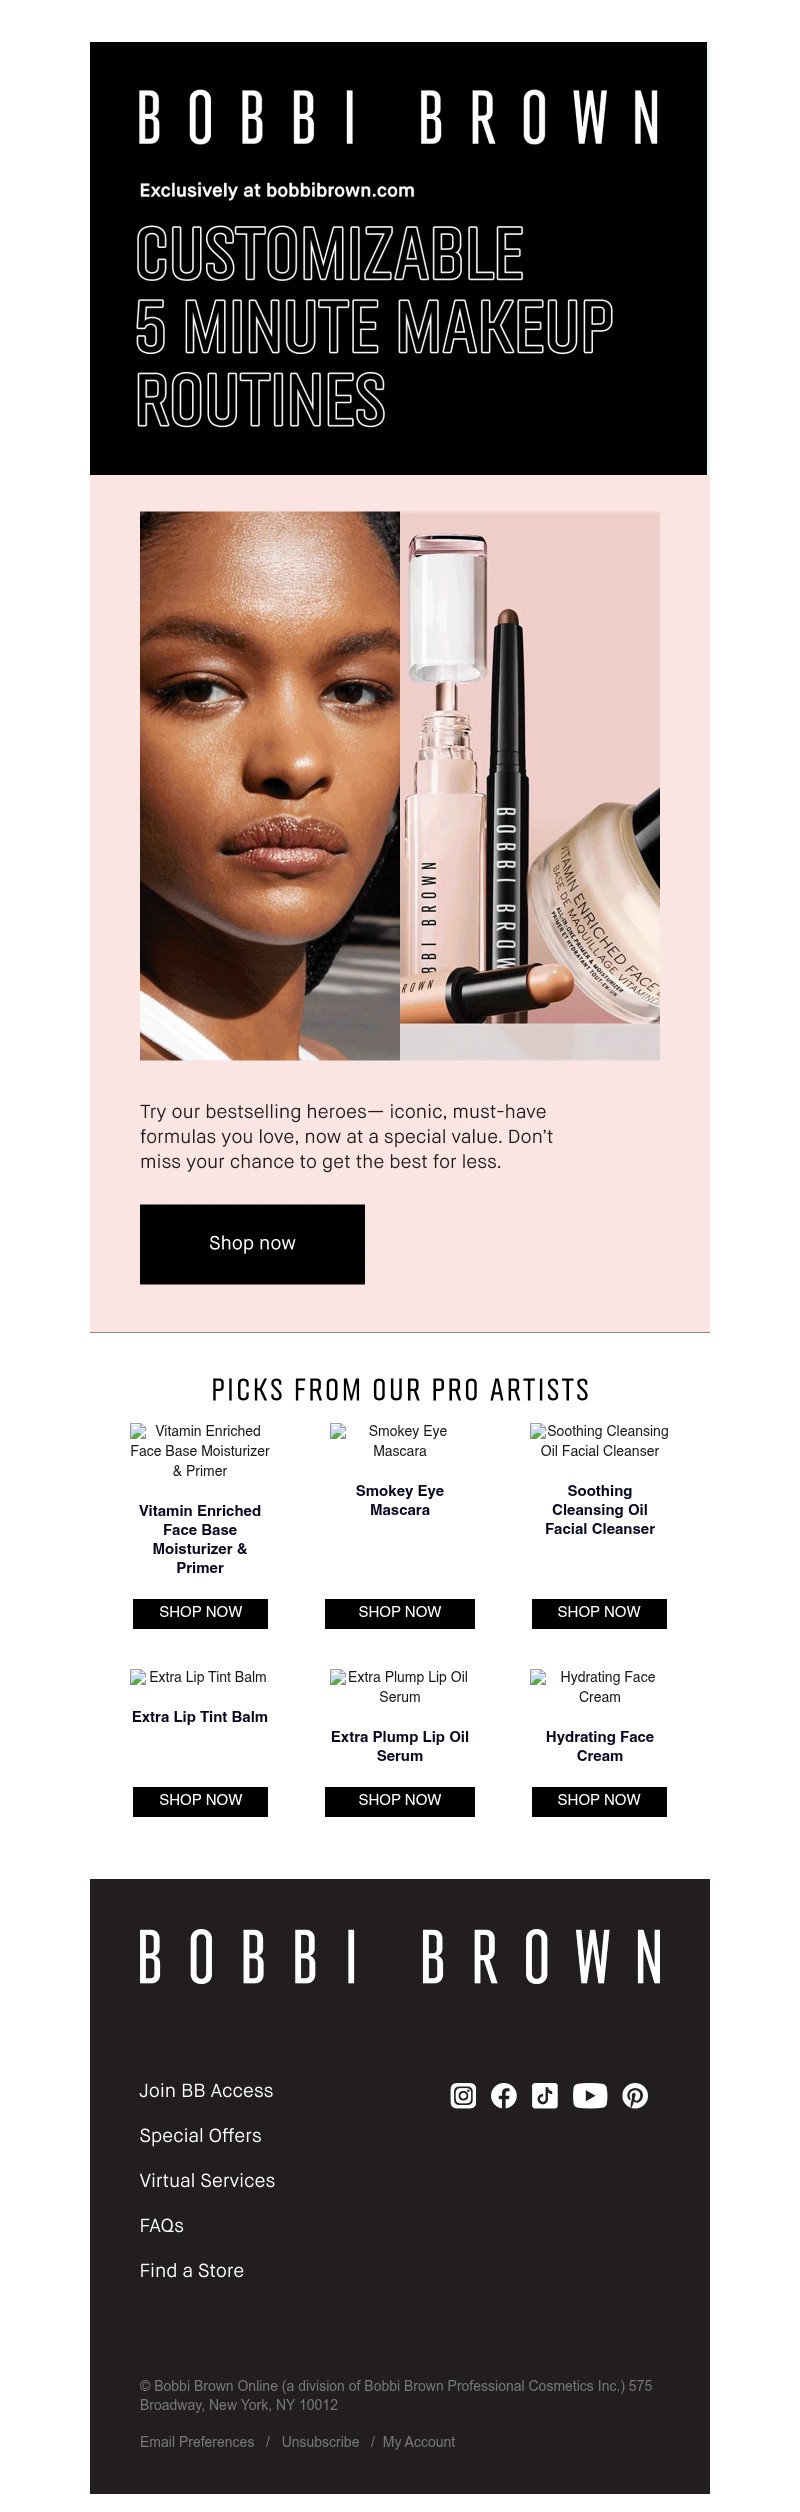Shop now under Hydrating Face Cream

[x=599, y=1801]
